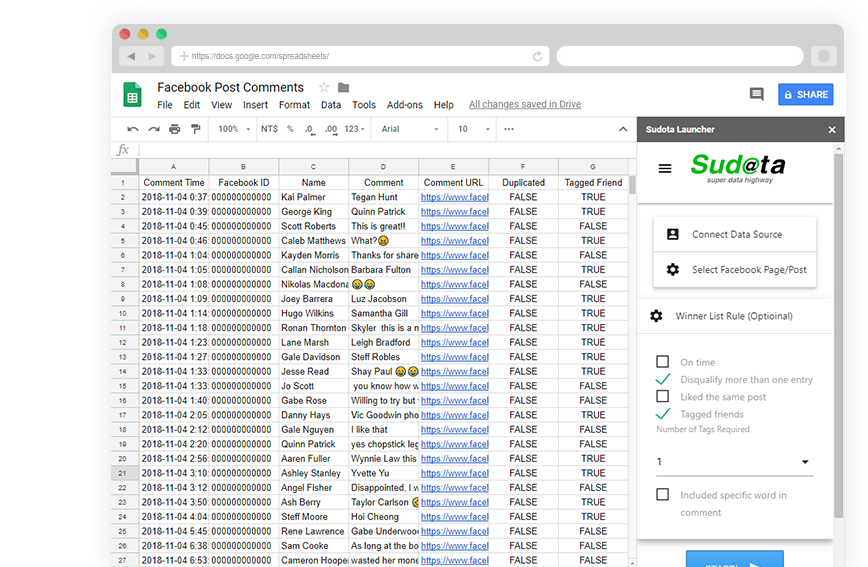Click the green macOS zoom button
The height and width of the screenshot is (567, 868).
[162, 34]
